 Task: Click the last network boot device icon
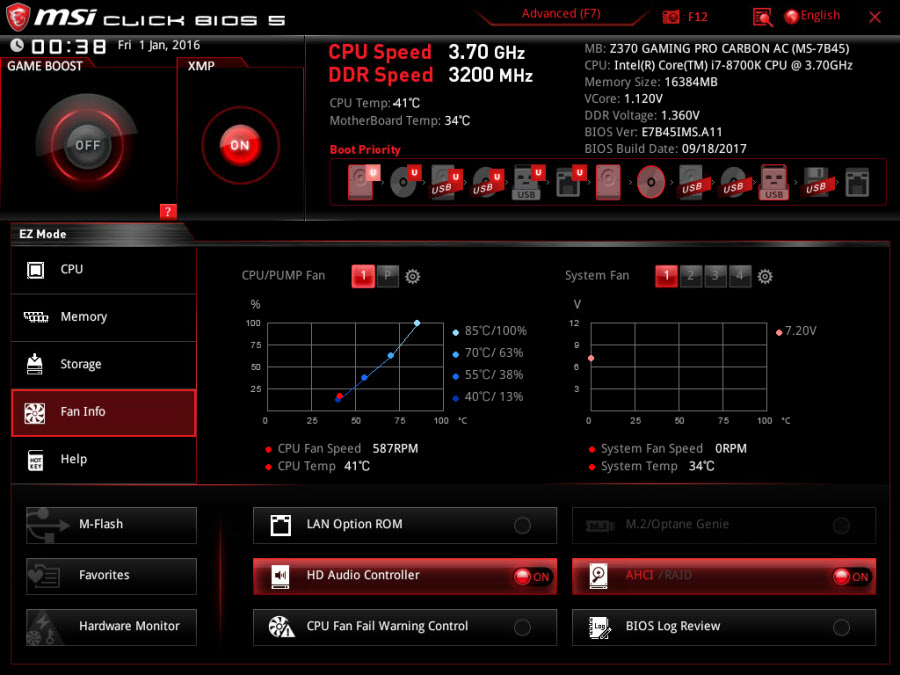tap(857, 183)
